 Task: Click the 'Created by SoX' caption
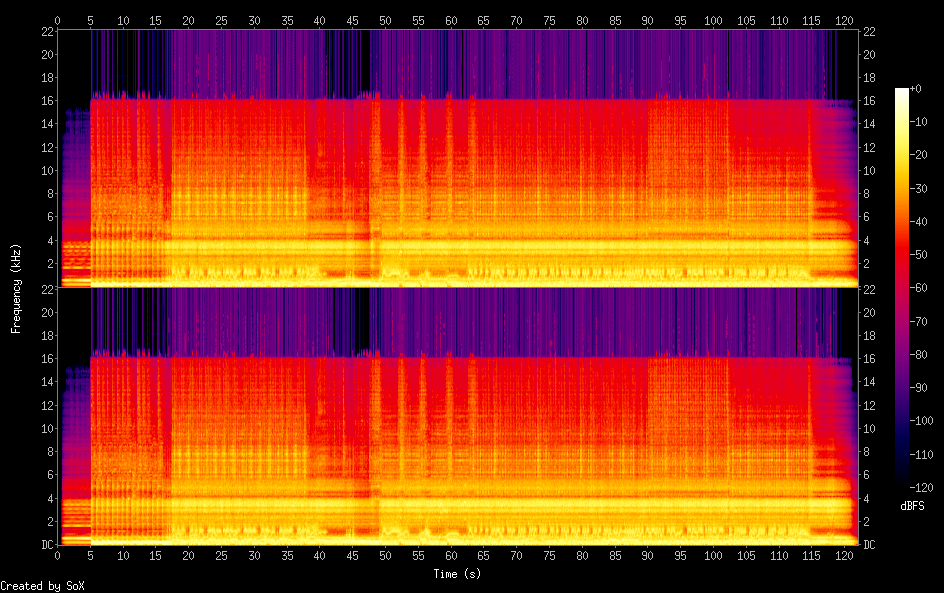42,586
